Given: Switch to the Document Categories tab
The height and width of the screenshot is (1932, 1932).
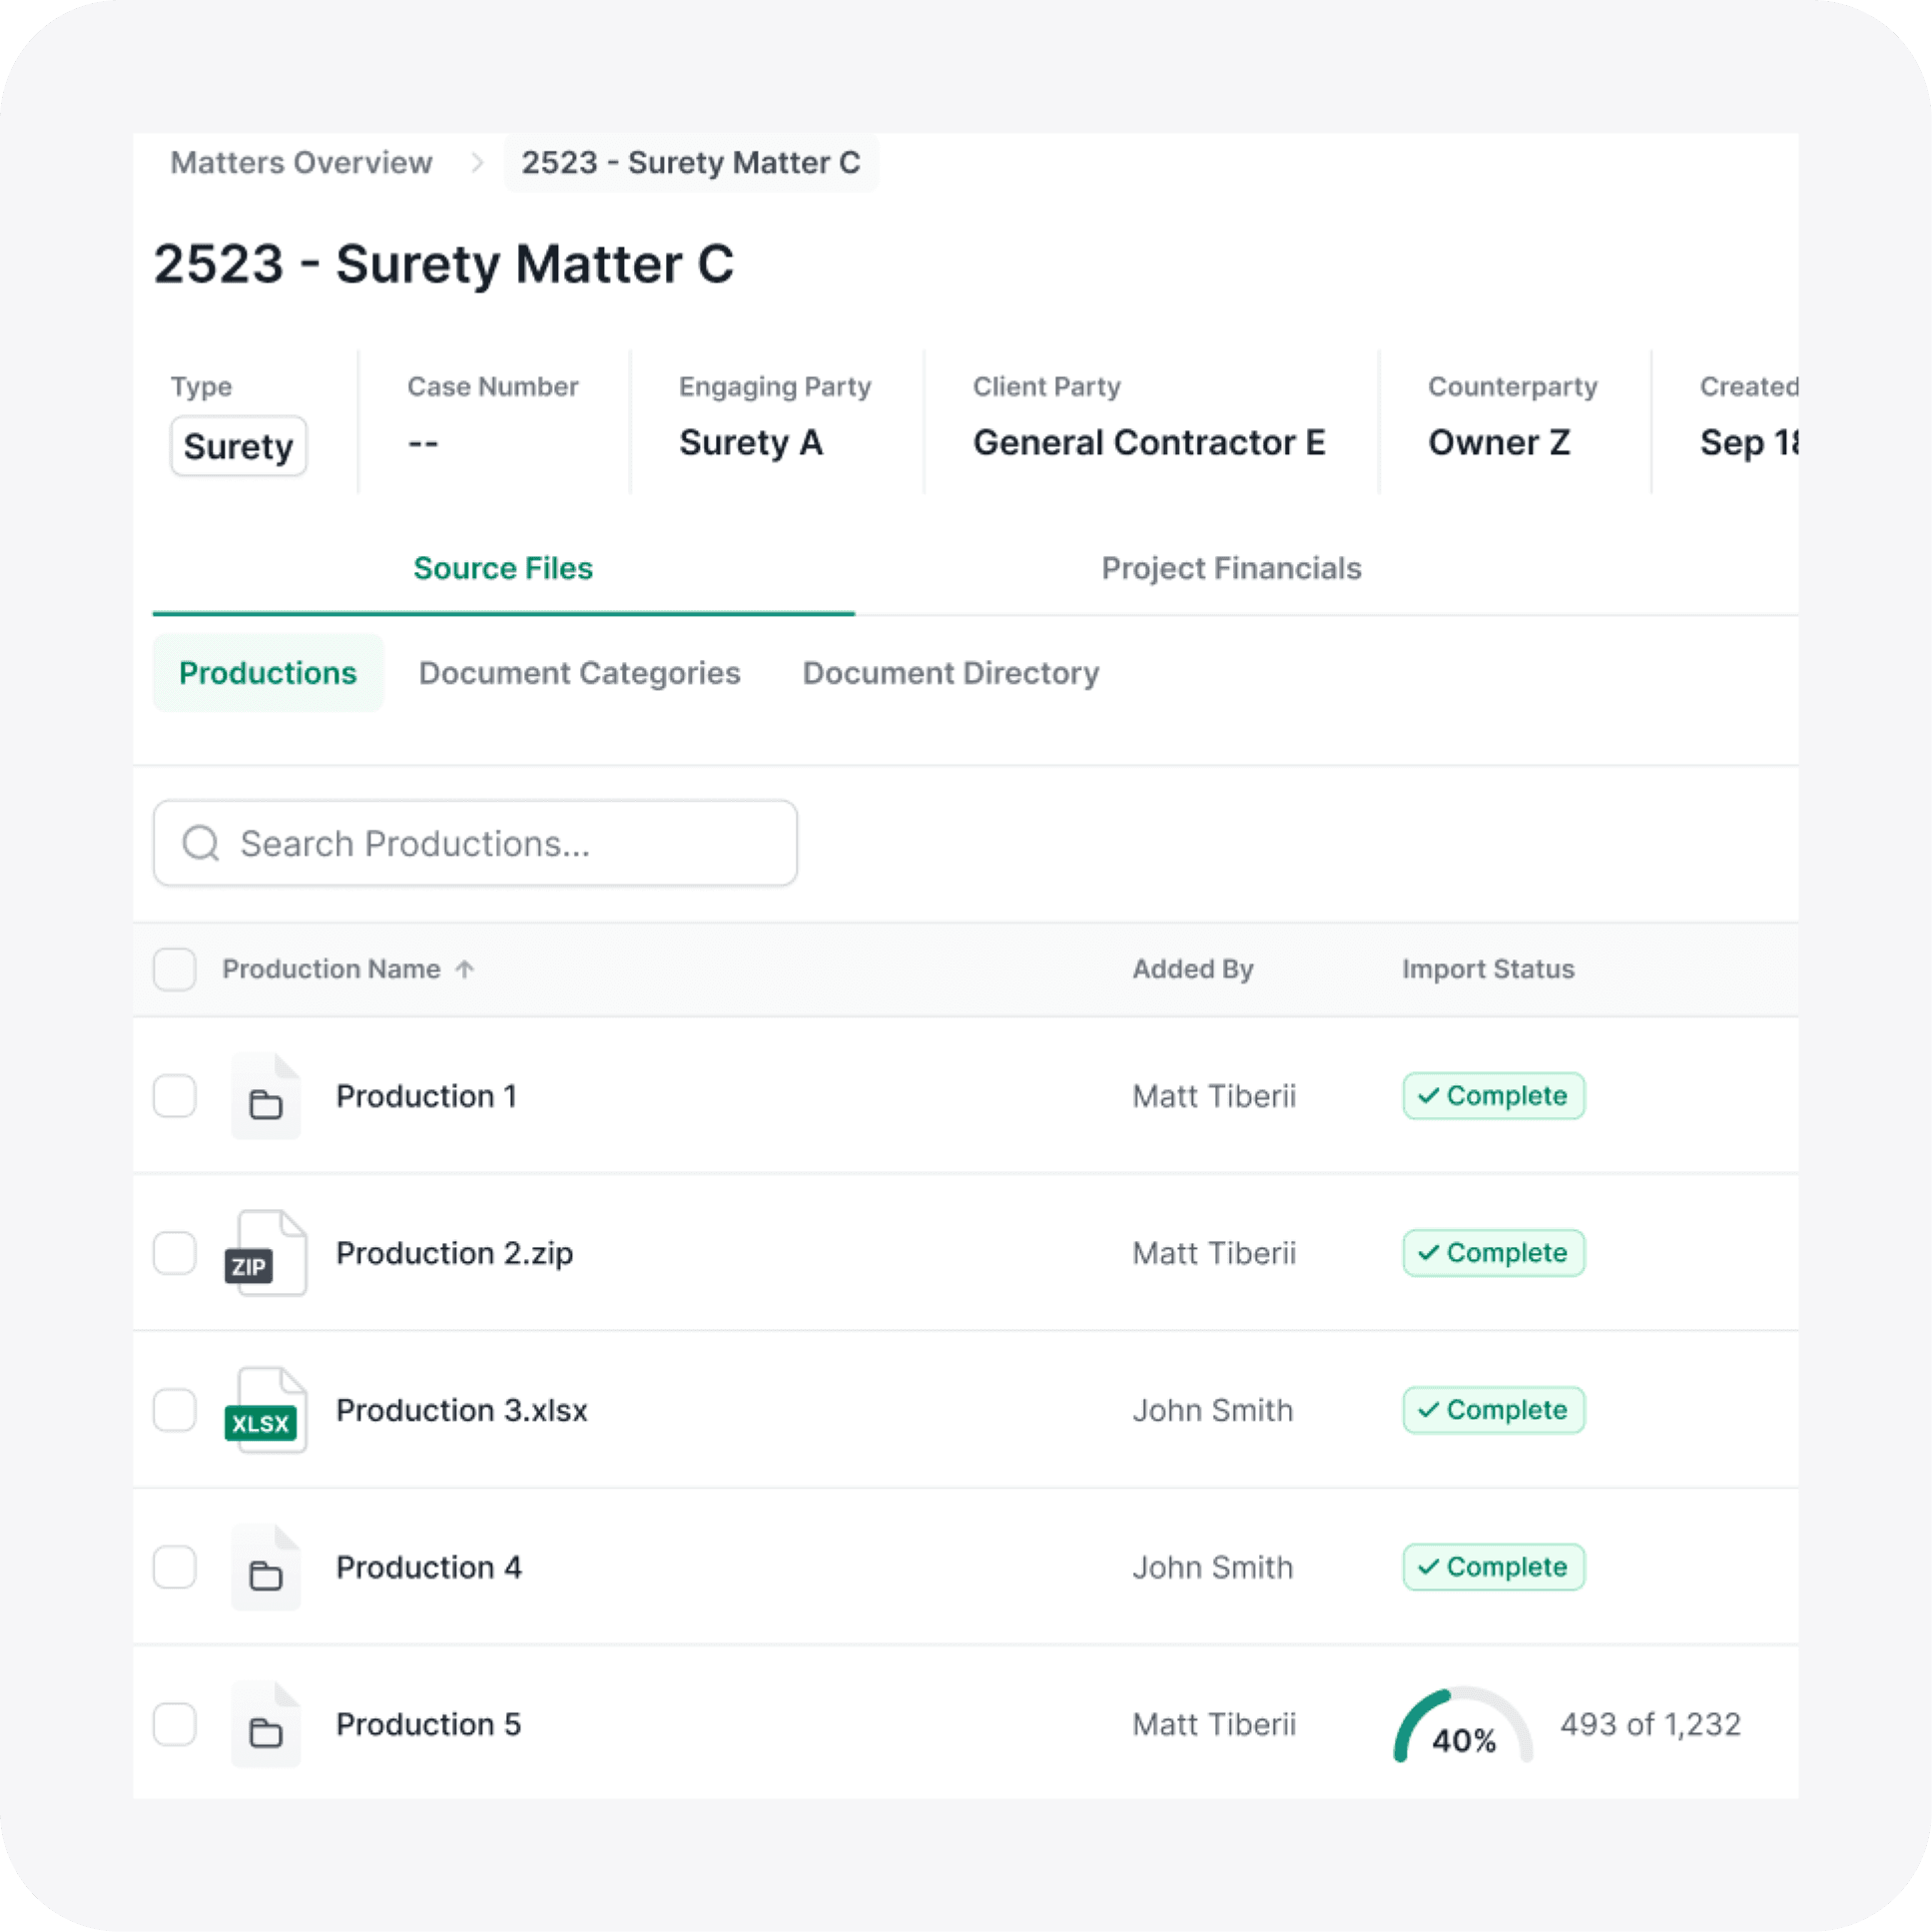Looking at the screenshot, I should coord(579,673).
